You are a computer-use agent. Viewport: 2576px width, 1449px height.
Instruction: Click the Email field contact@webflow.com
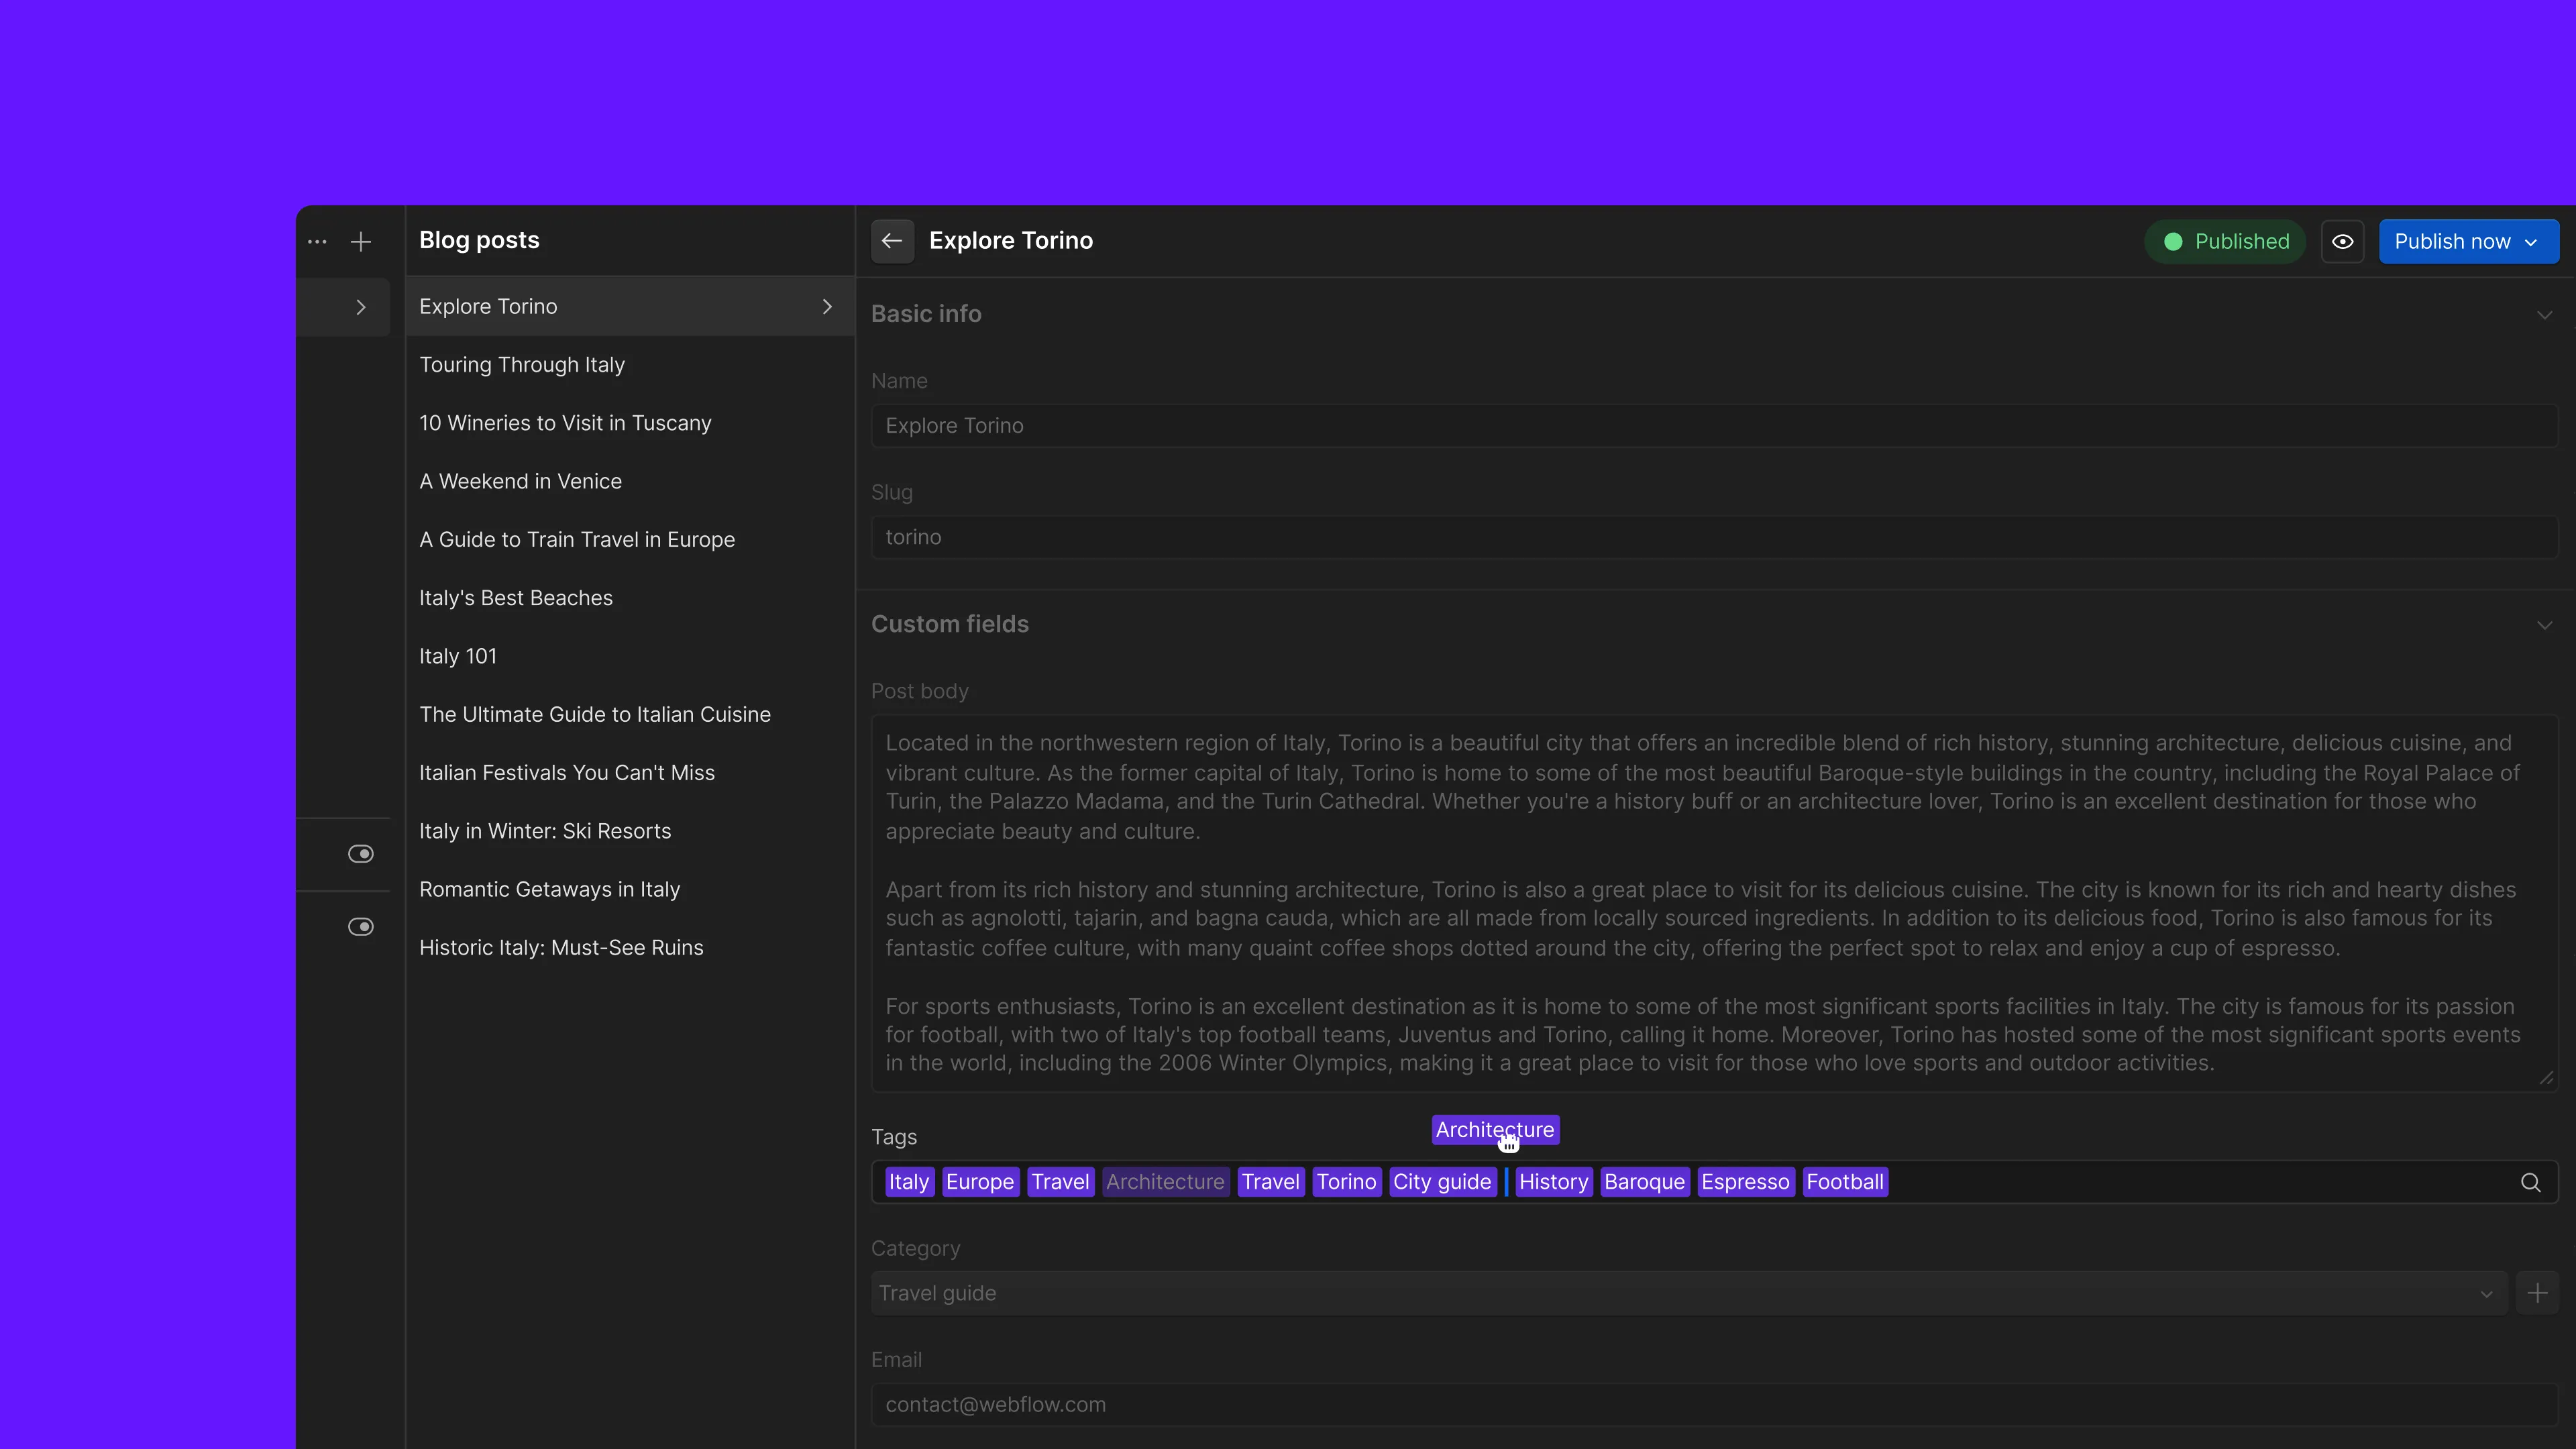(x=1714, y=1405)
